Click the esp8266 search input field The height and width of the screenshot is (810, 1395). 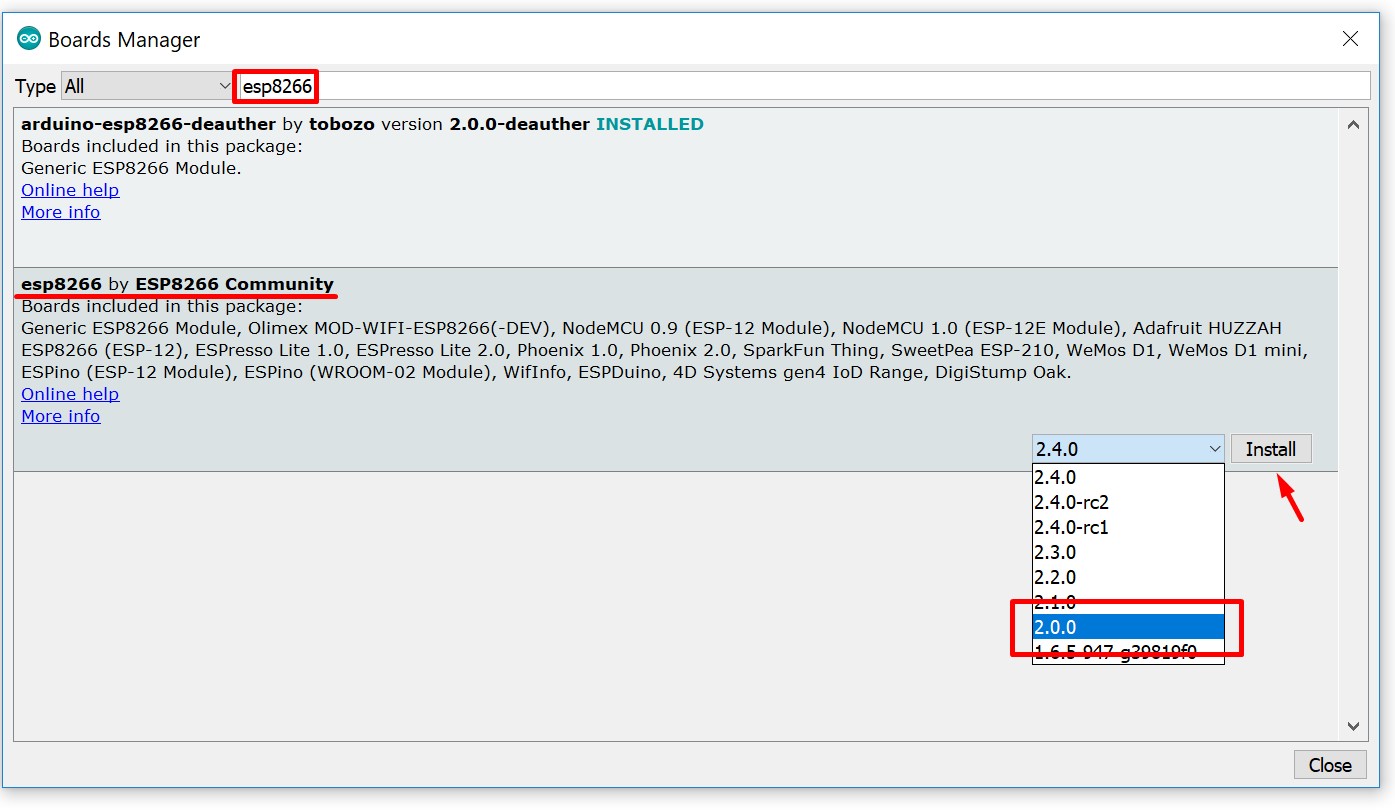tap(803, 86)
